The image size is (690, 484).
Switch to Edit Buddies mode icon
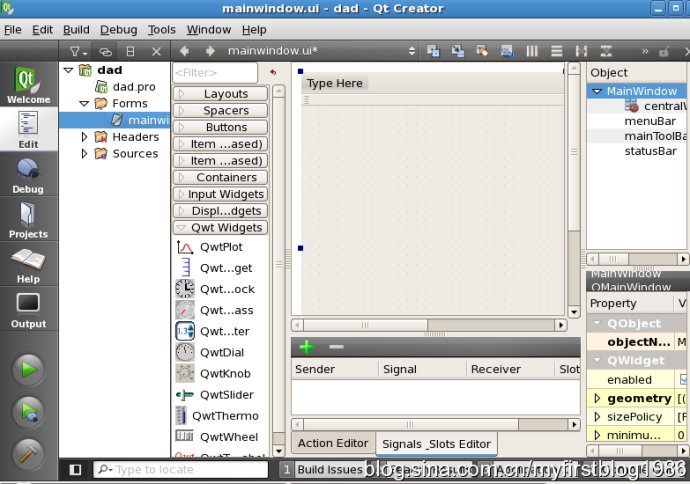click(482, 51)
